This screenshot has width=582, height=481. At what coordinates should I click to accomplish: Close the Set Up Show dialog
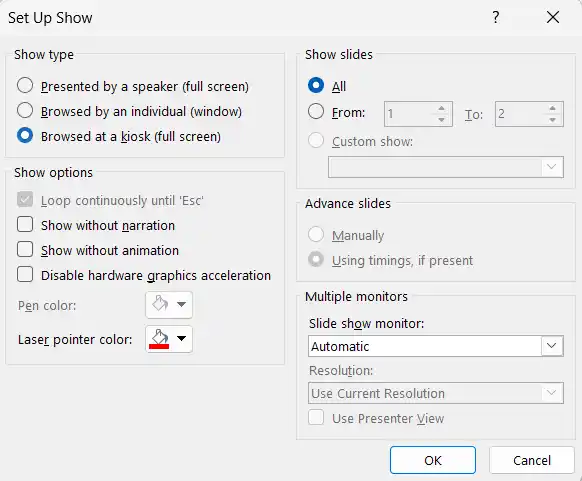coord(553,17)
